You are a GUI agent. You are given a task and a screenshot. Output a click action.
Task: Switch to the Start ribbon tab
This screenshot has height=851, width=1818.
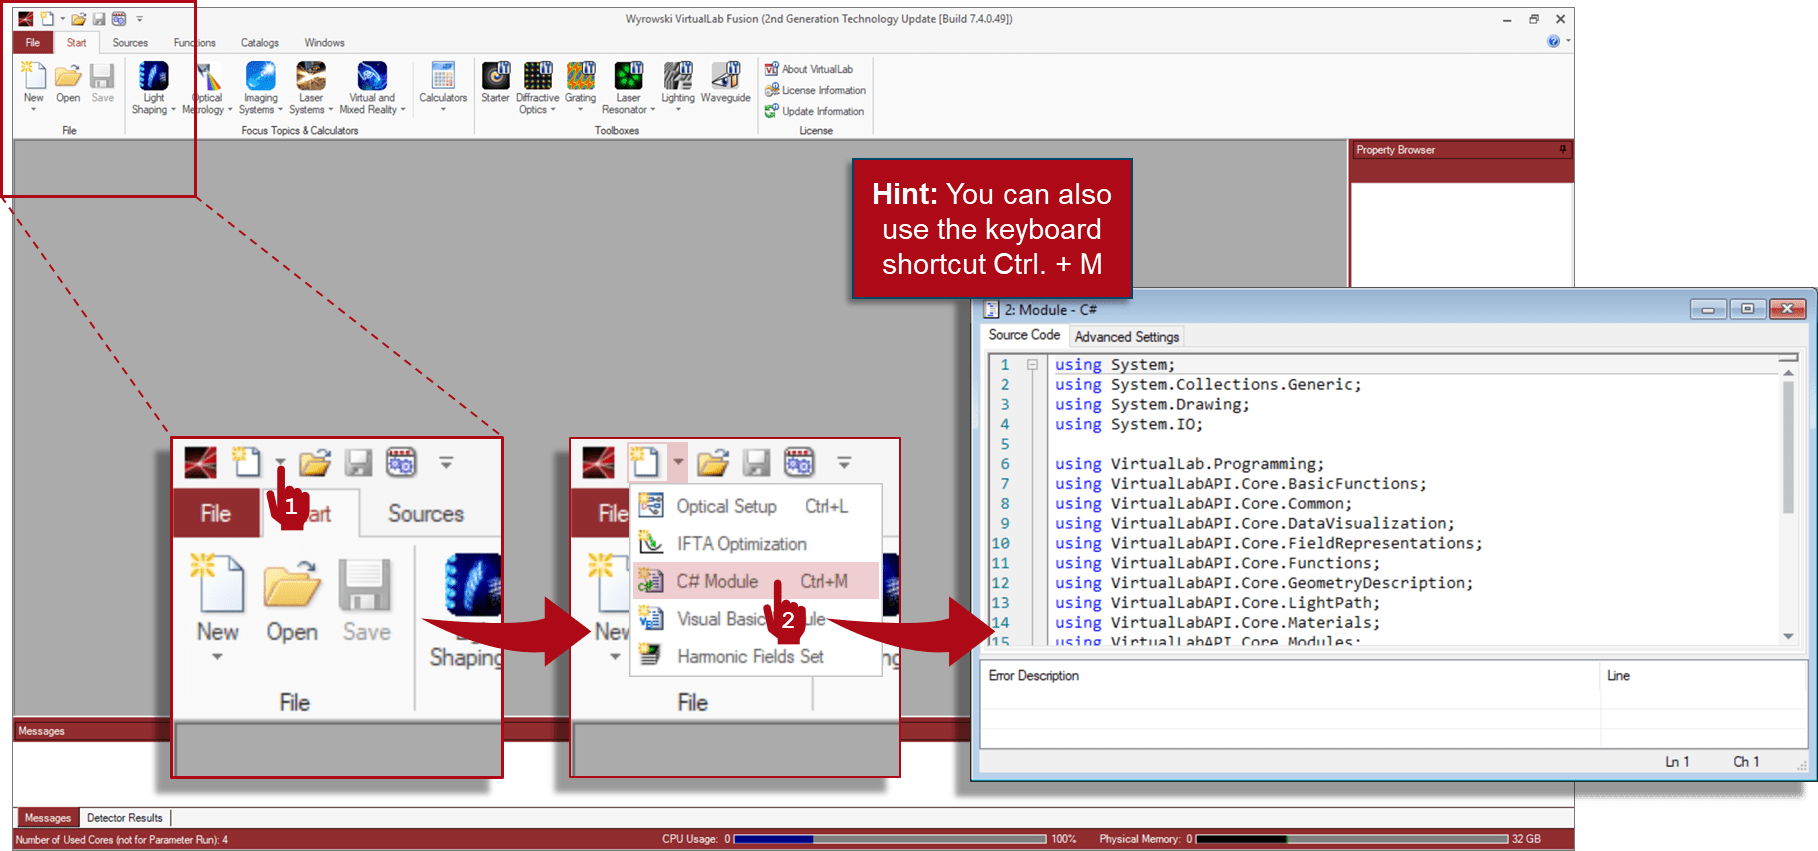coord(77,43)
